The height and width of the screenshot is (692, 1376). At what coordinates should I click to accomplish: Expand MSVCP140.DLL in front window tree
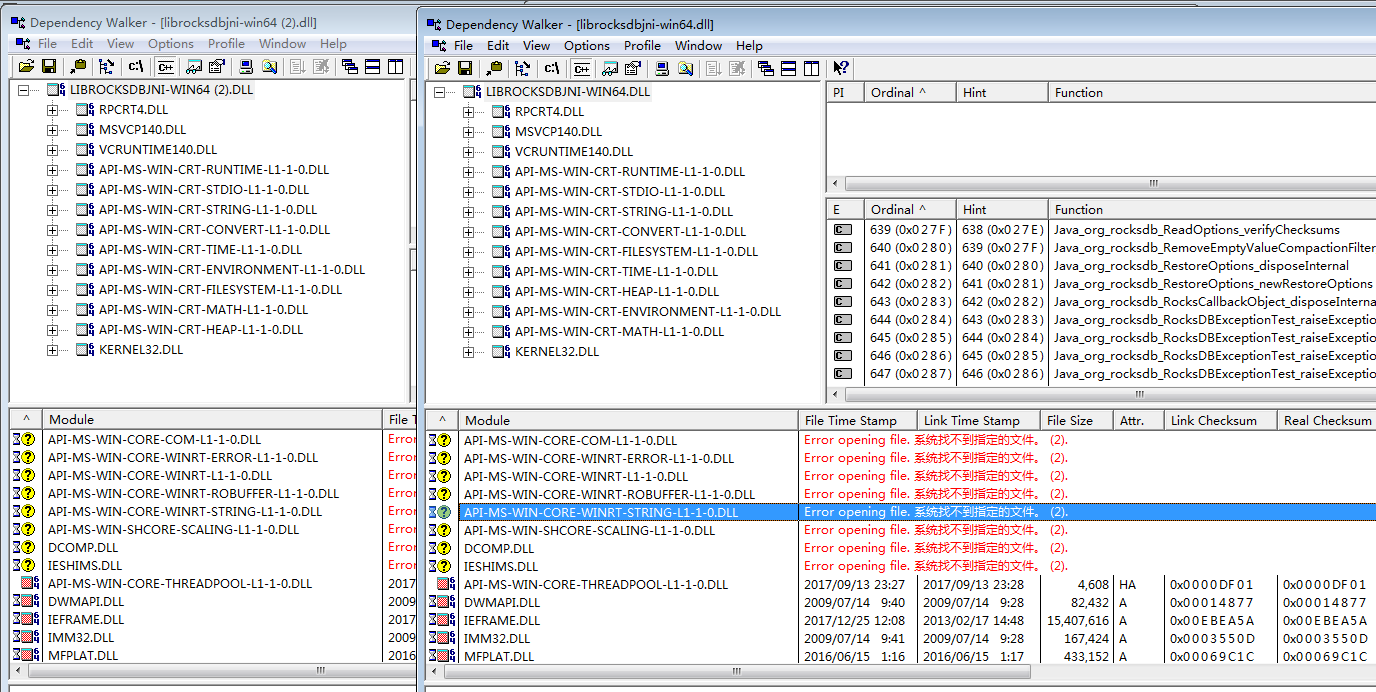(468, 131)
